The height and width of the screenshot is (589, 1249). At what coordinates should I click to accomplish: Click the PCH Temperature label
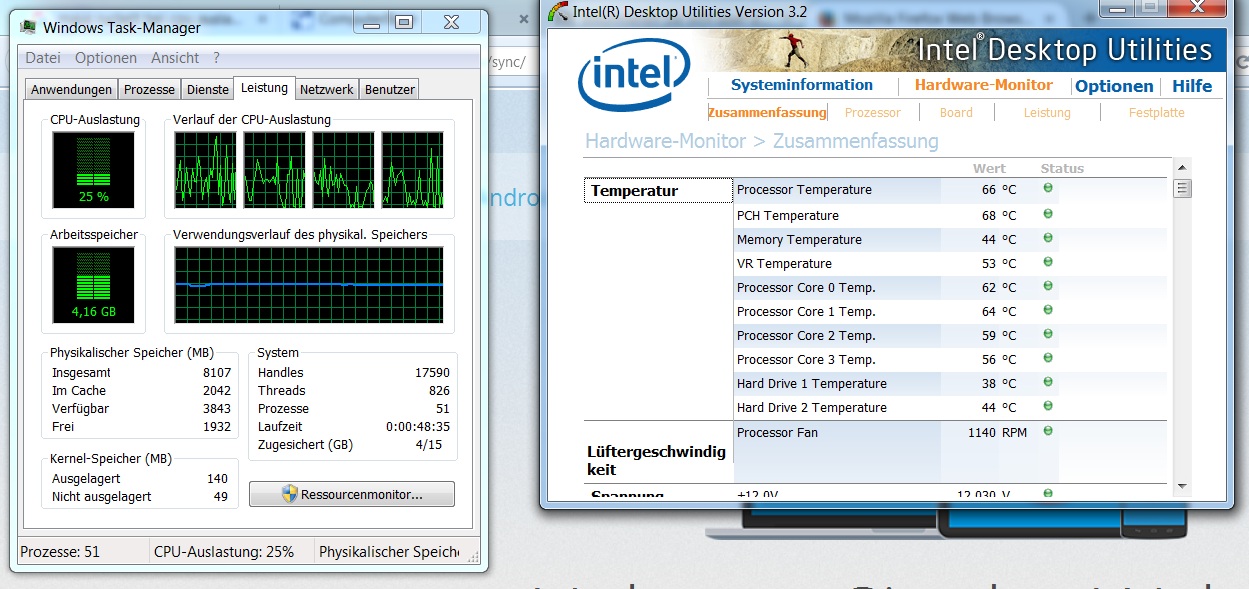point(787,215)
